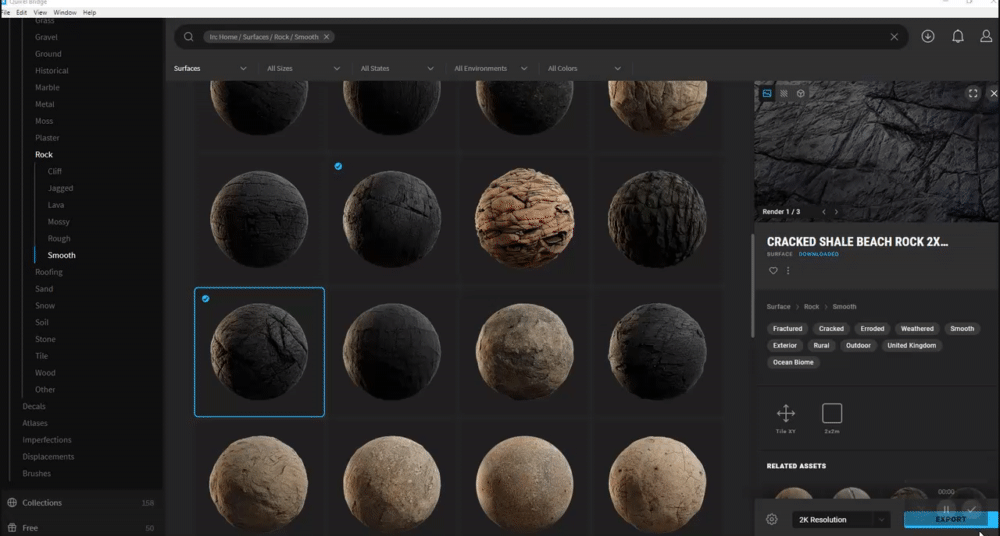Open the Decals category
This screenshot has height=536, width=1000.
tap(34, 406)
